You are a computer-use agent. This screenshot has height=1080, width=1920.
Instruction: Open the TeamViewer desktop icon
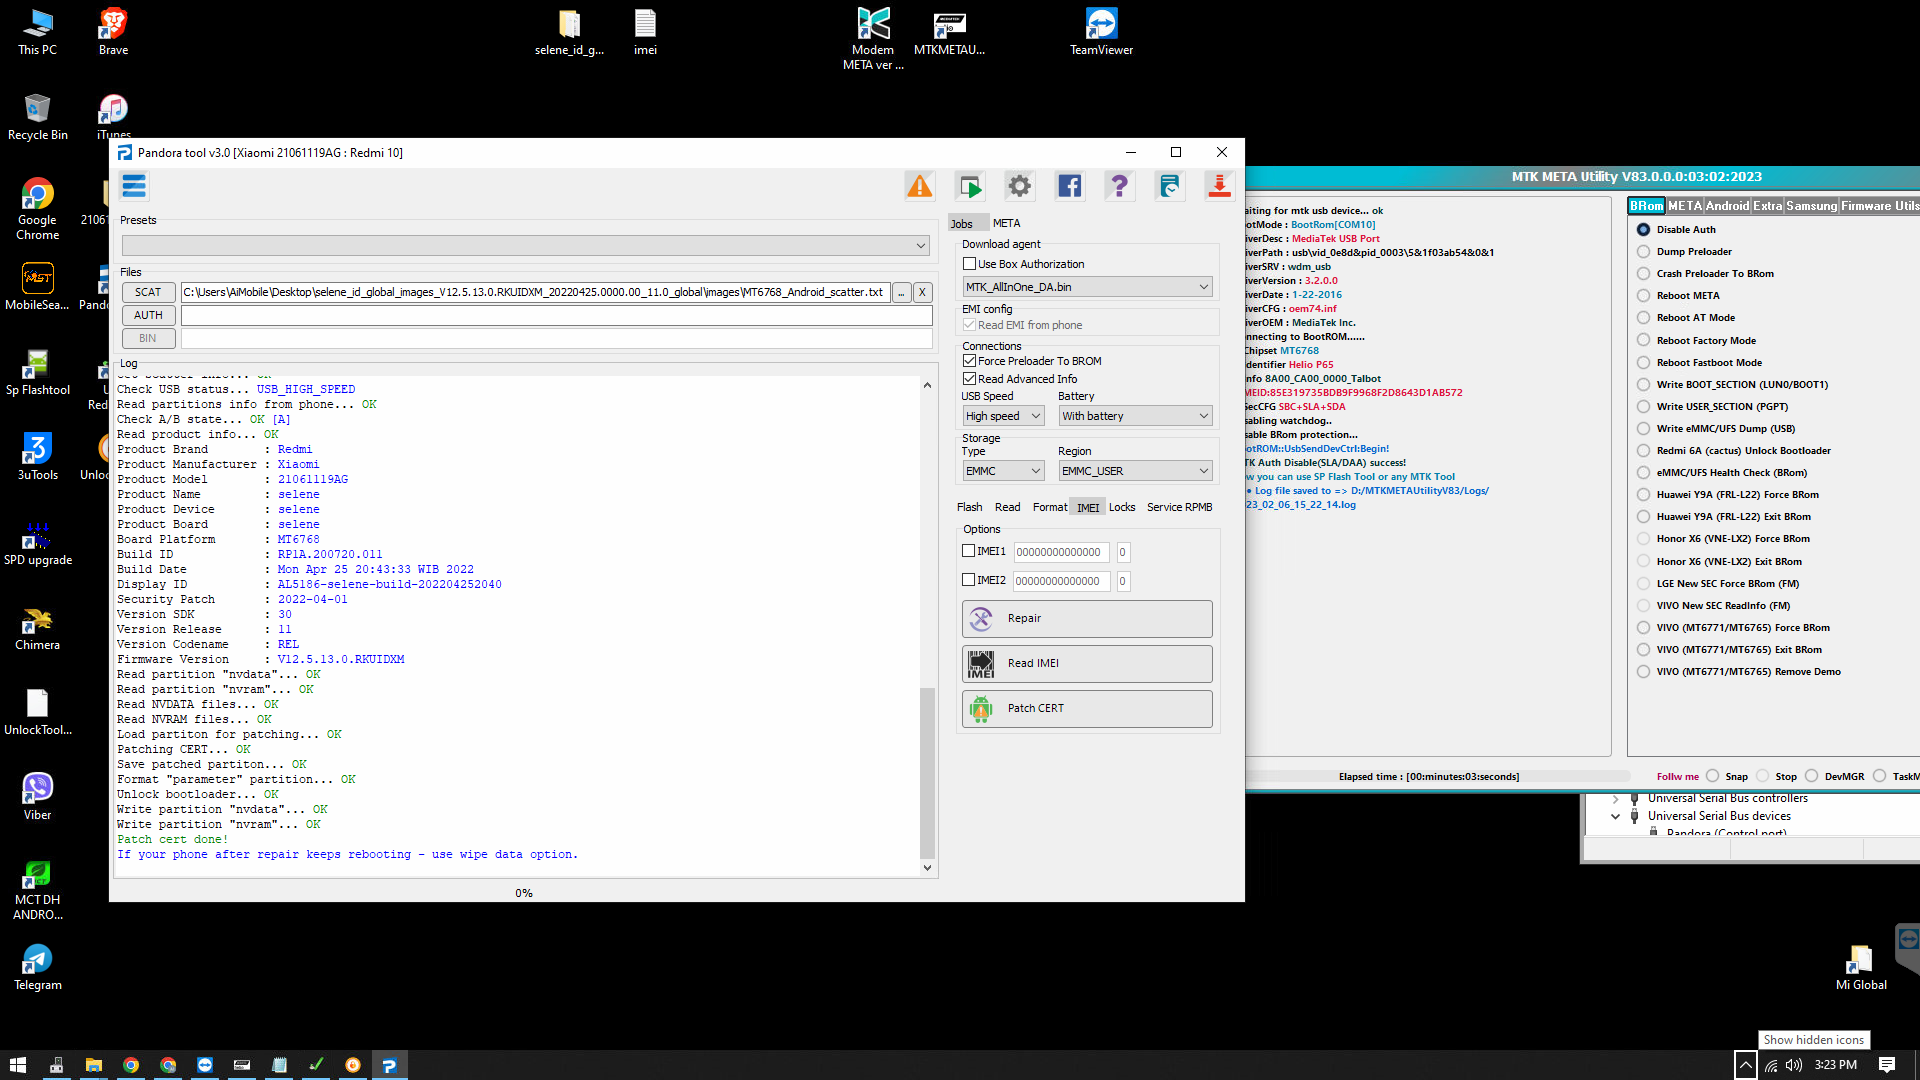coord(1101,32)
